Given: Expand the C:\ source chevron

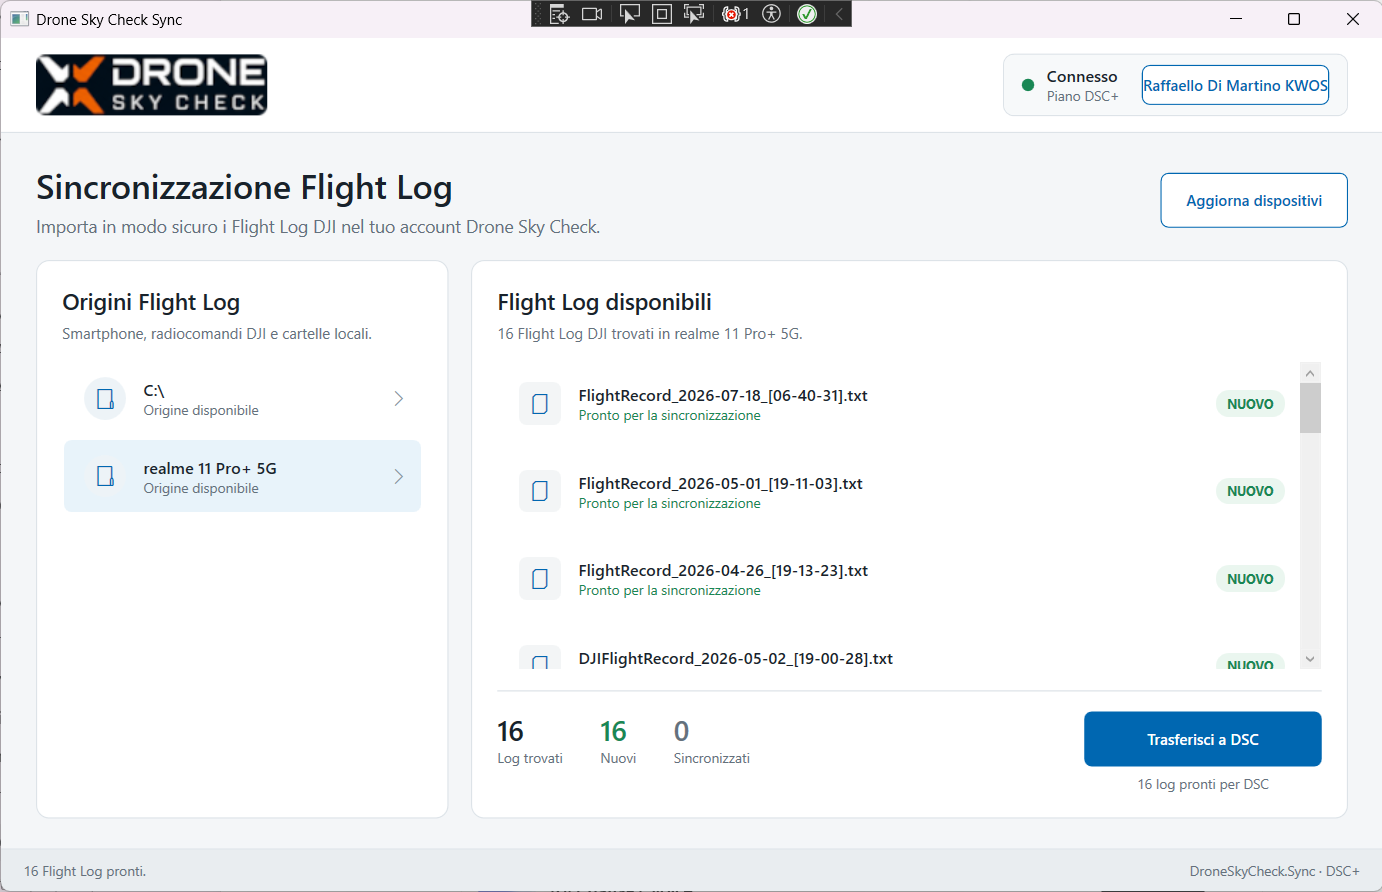Looking at the screenshot, I should coord(398,399).
